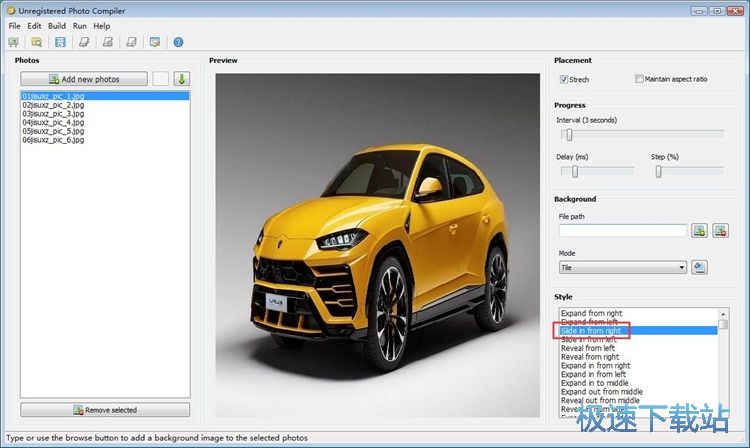Screen dimensions: 750x448
Task: Click the icon next to Mode dropdown
Action: [700, 267]
